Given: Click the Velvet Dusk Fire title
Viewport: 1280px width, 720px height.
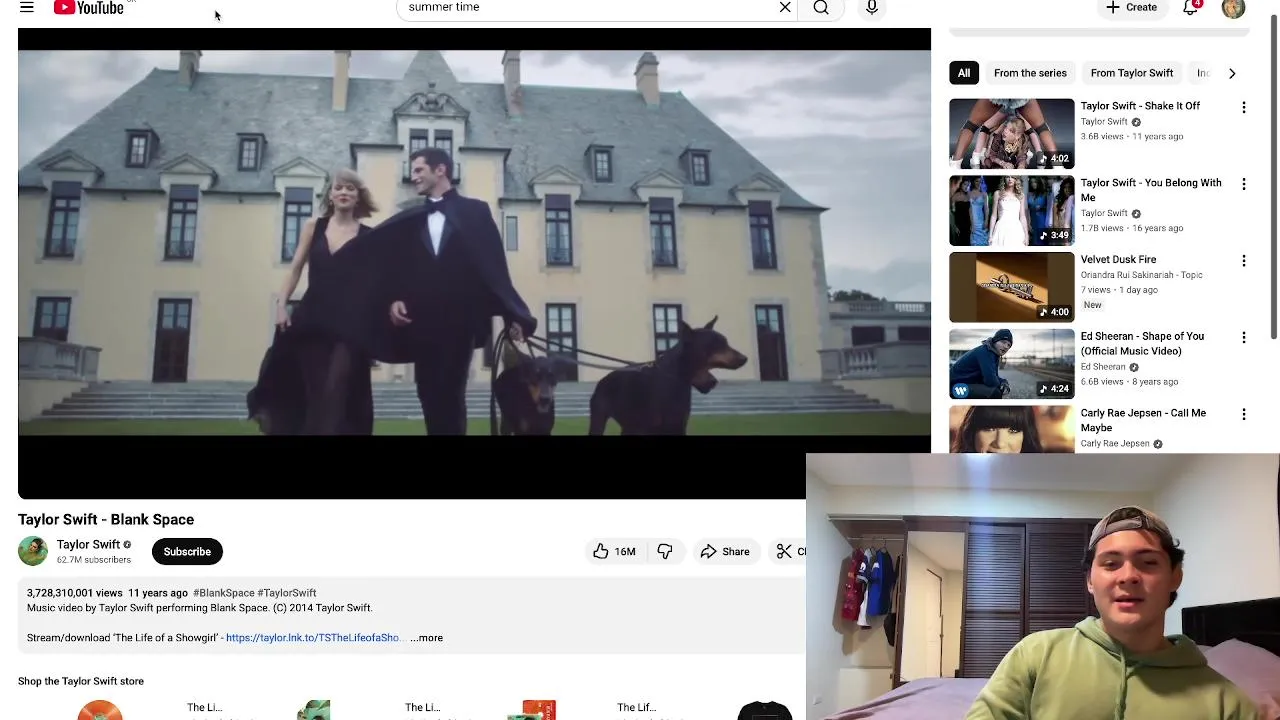Looking at the screenshot, I should click(x=1118, y=260).
